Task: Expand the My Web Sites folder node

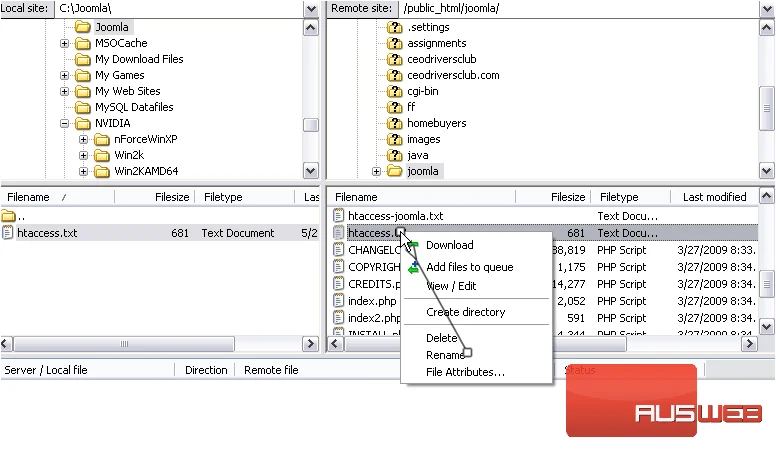Action: [64, 92]
